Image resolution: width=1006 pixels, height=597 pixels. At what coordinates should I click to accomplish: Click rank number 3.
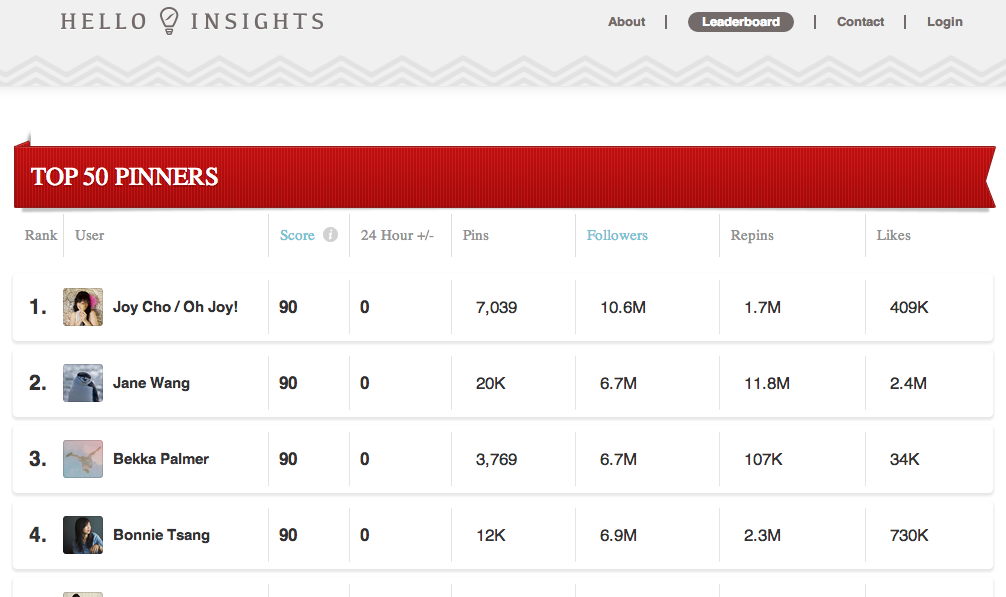pyautogui.click(x=38, y=459)
